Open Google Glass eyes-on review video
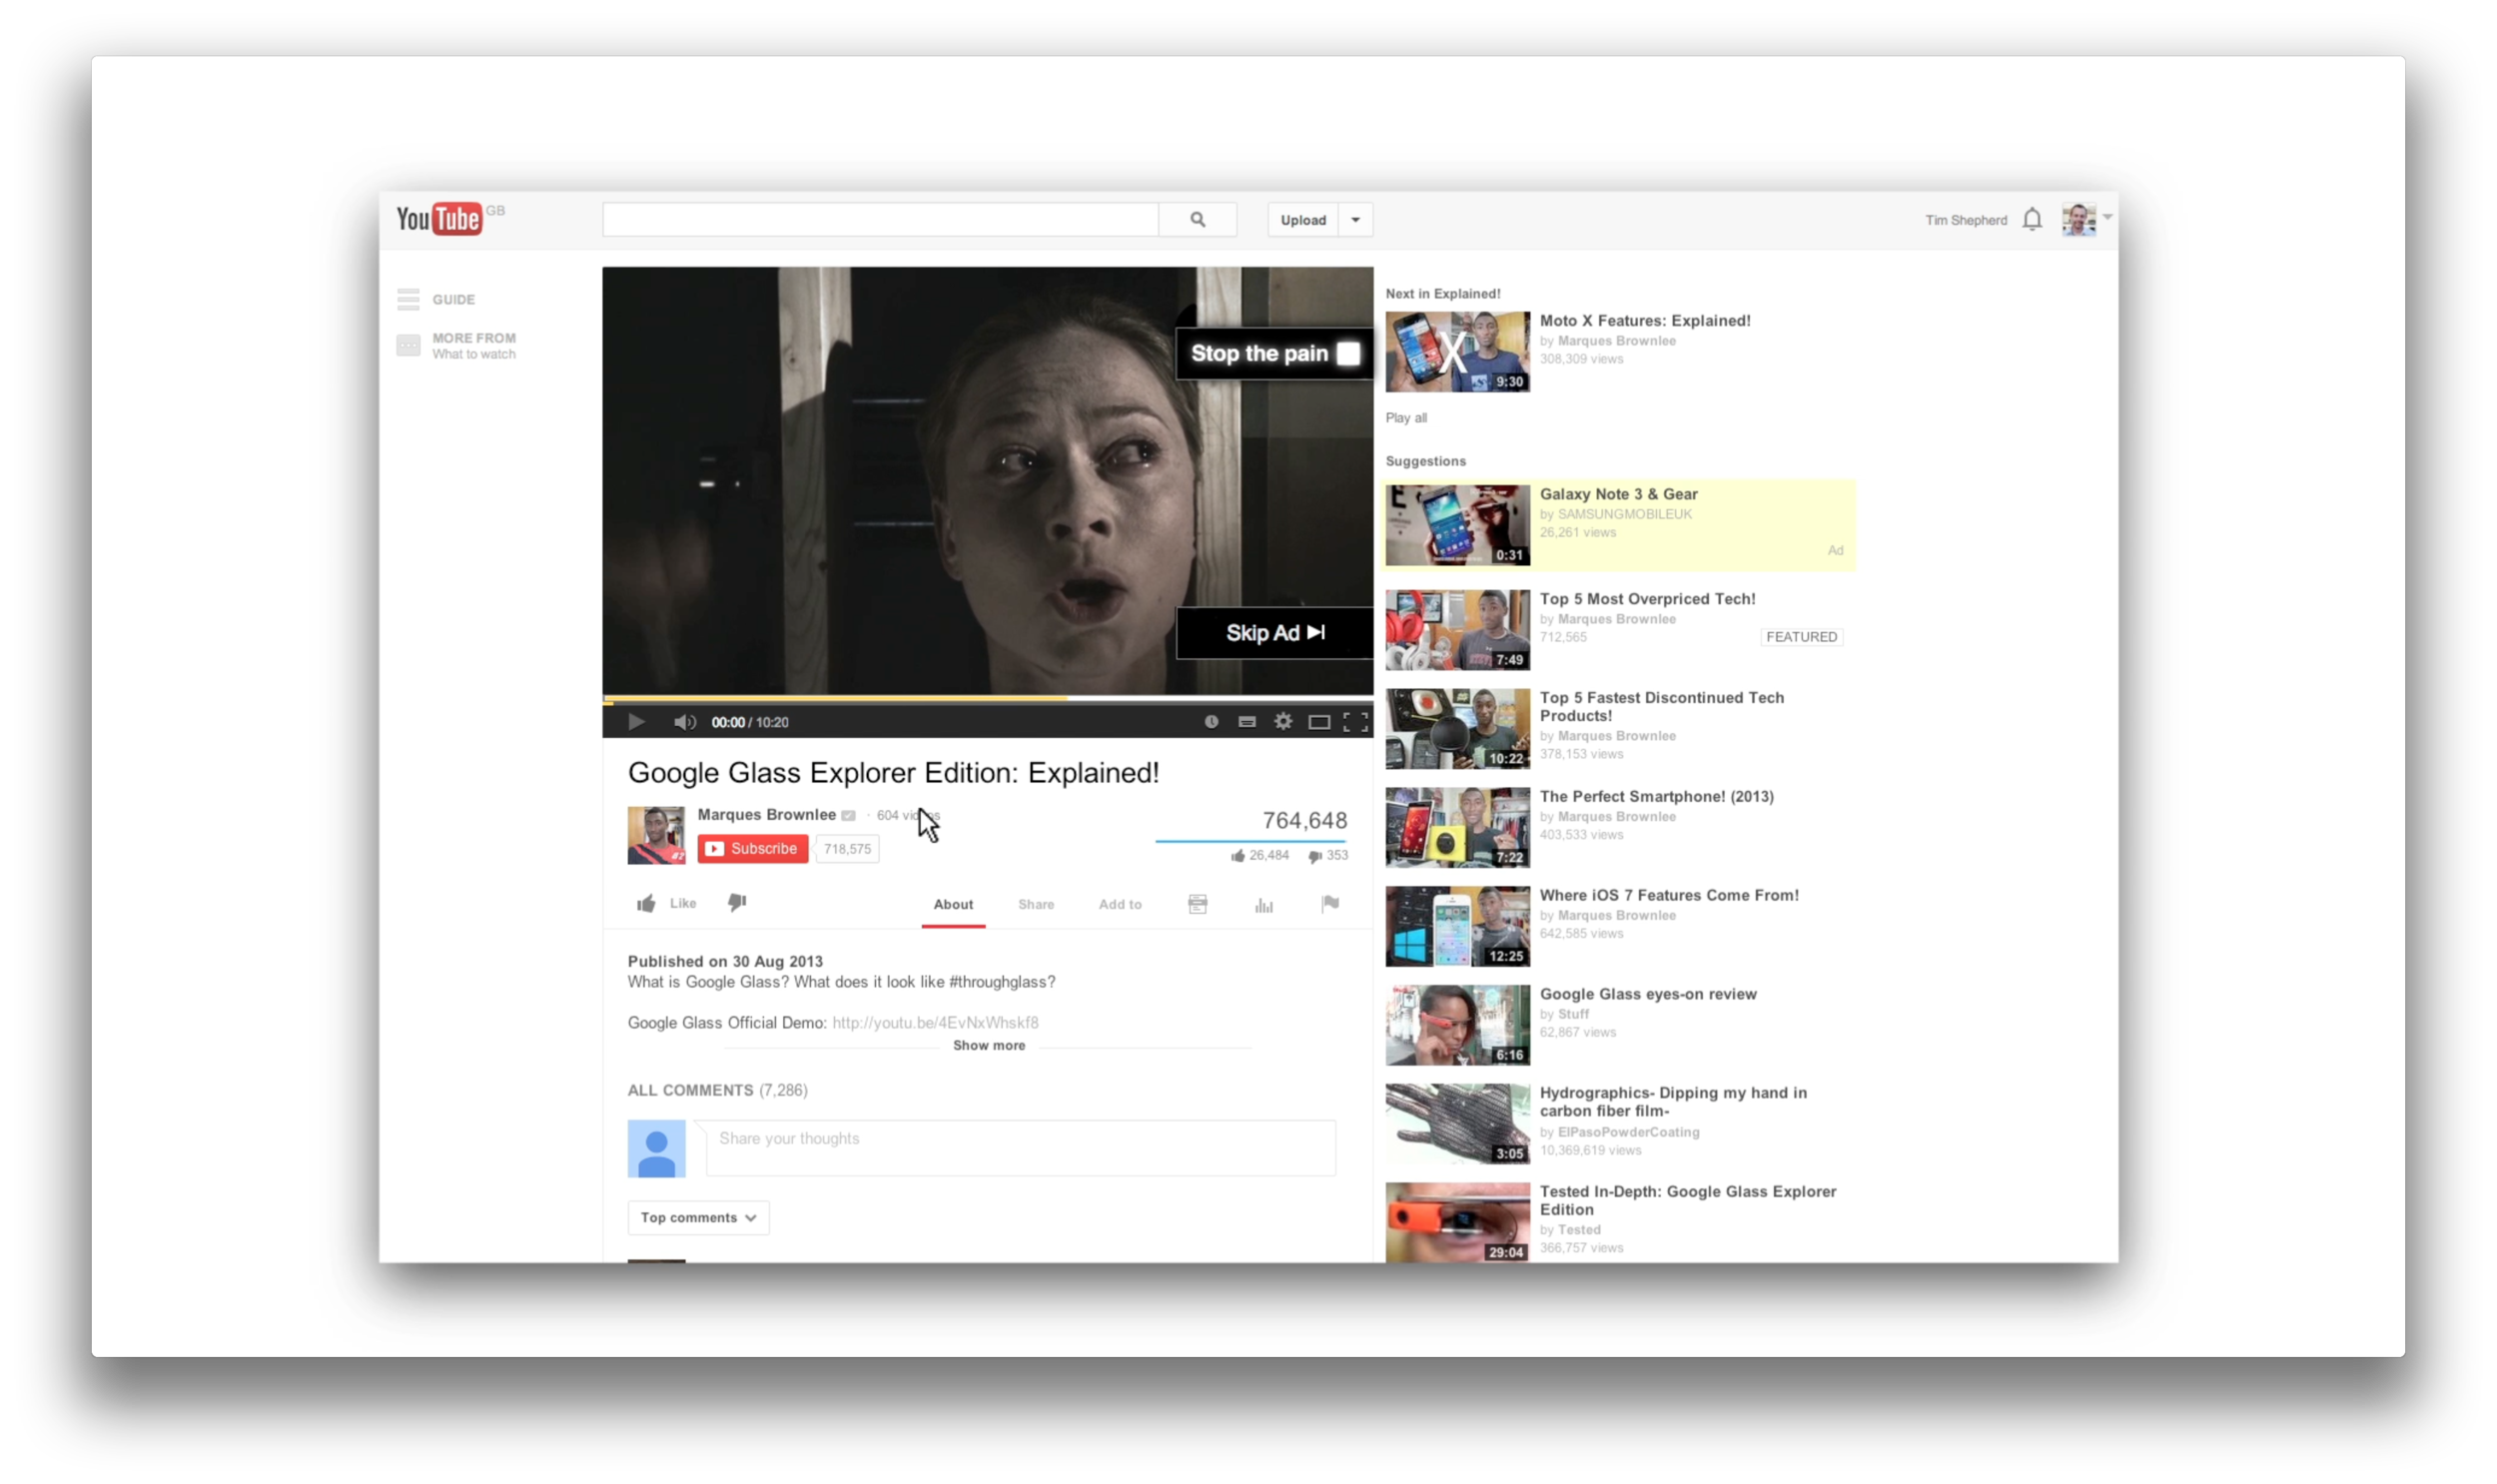This screenshot has height=1484, width=2497. (x=1647, y=994)
